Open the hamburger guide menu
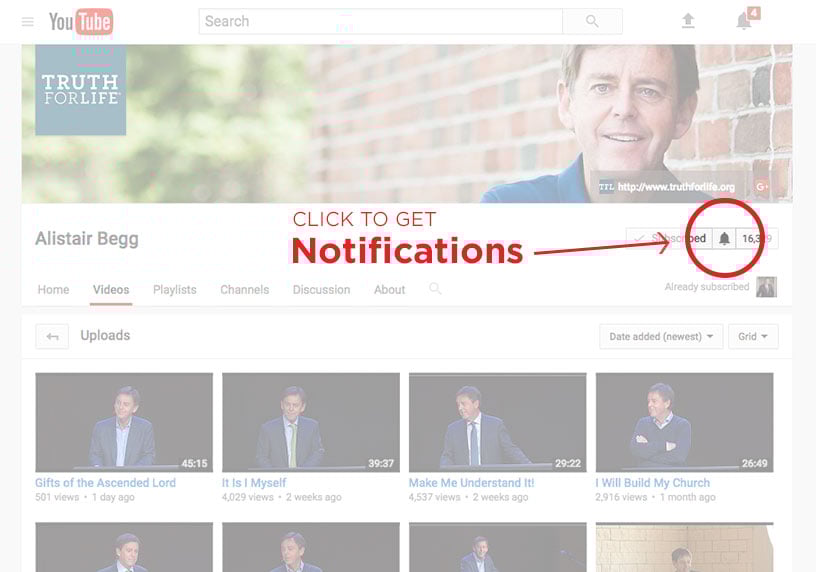Viewport: 816px width, 572px height. 28,22
